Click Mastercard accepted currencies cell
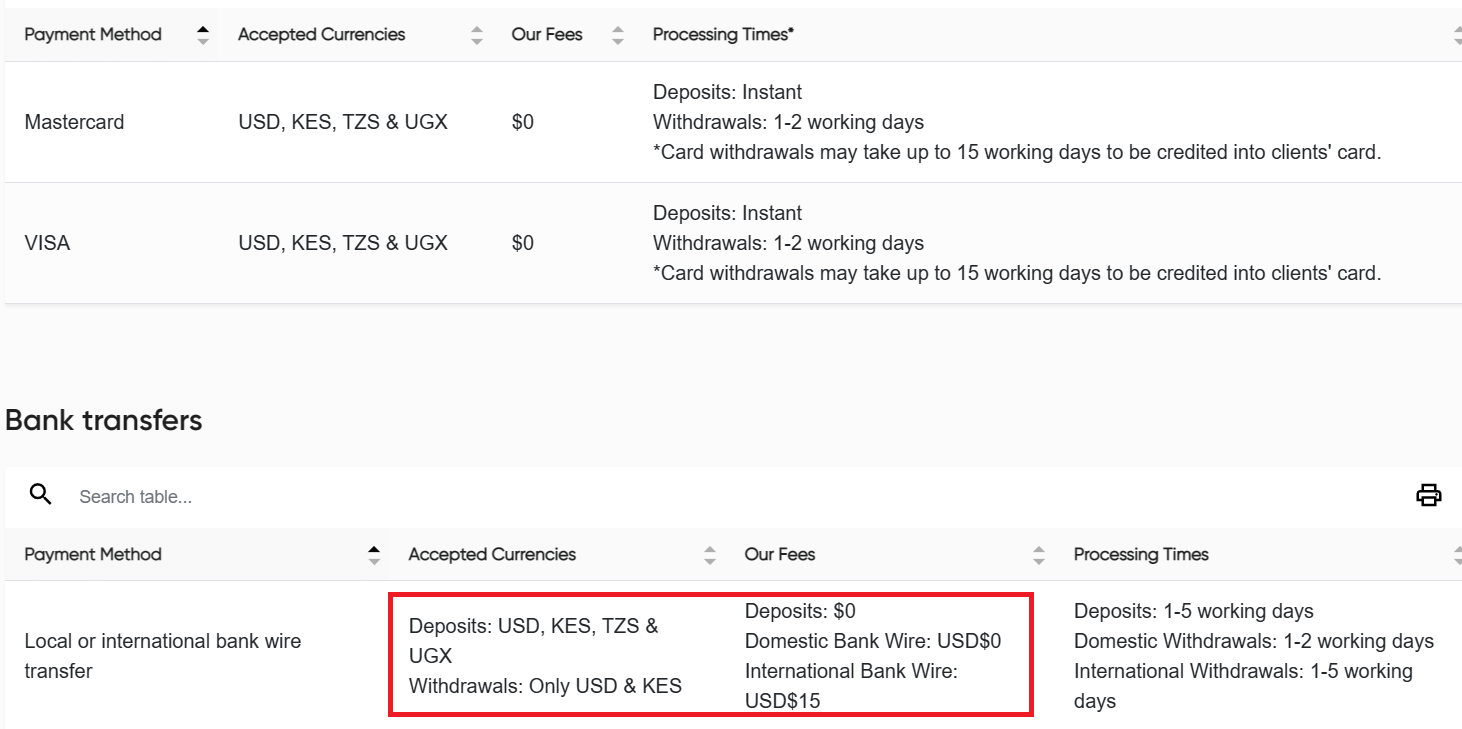The width and height of the screenshot is (1462, 729). coord(343,123)
